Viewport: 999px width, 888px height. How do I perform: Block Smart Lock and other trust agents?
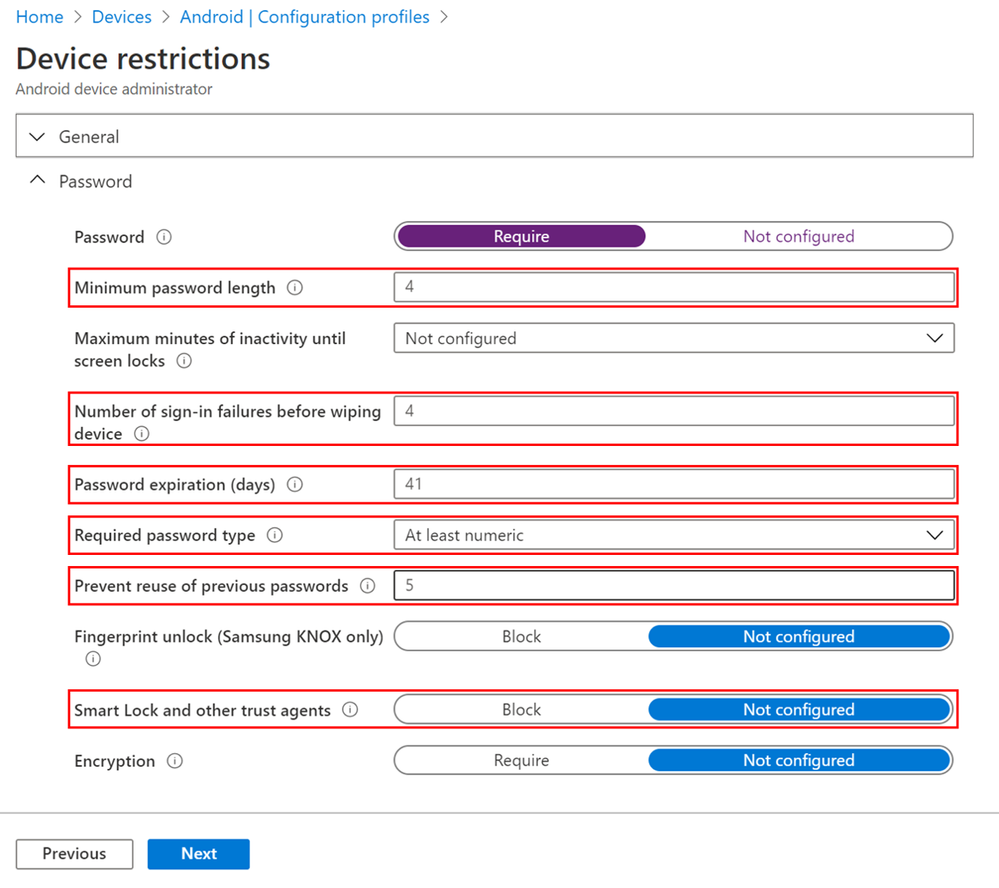point(521,710)
